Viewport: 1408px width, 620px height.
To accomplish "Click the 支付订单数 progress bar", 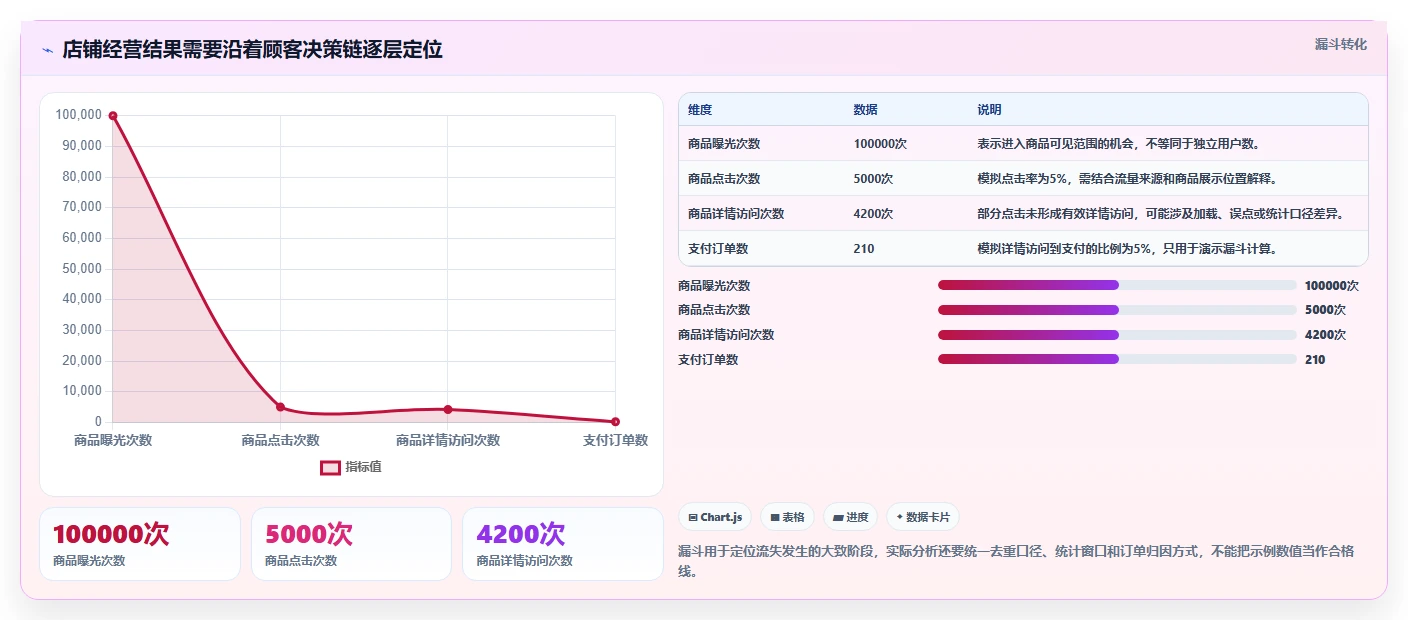I will click(x=1117, y=359).
